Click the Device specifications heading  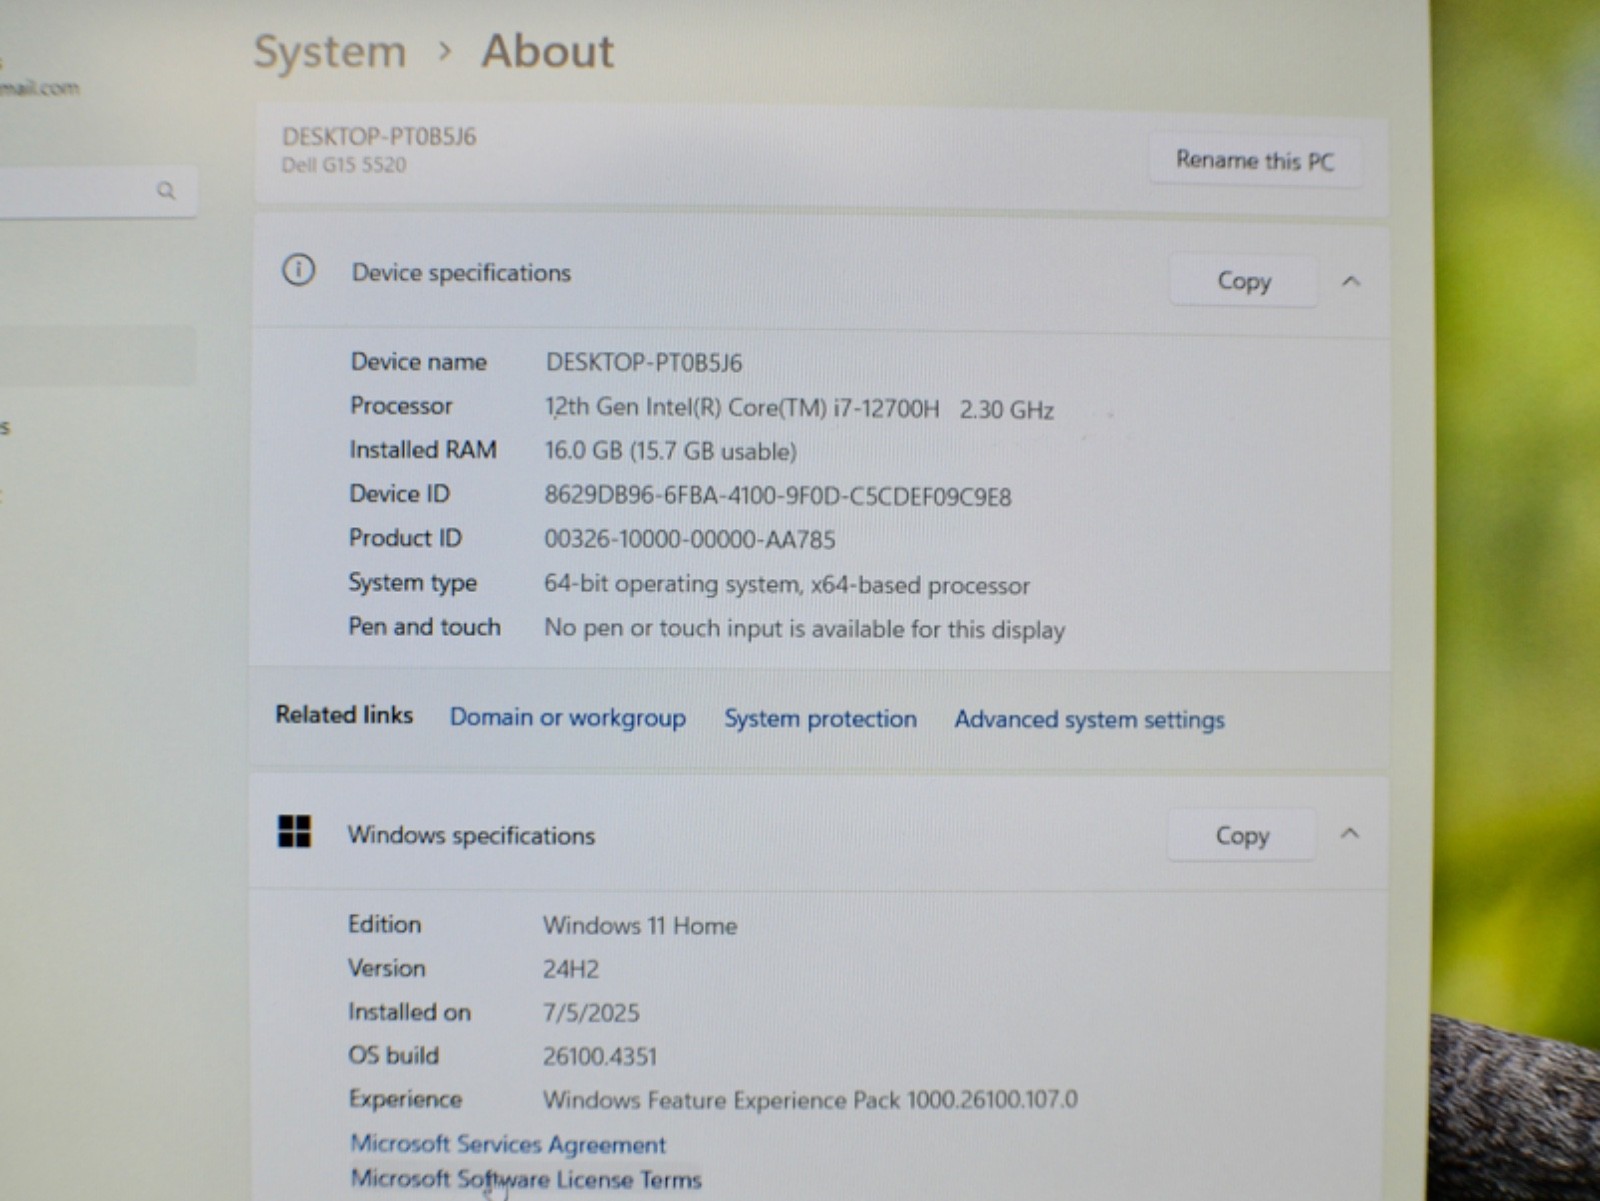point(461,273)
